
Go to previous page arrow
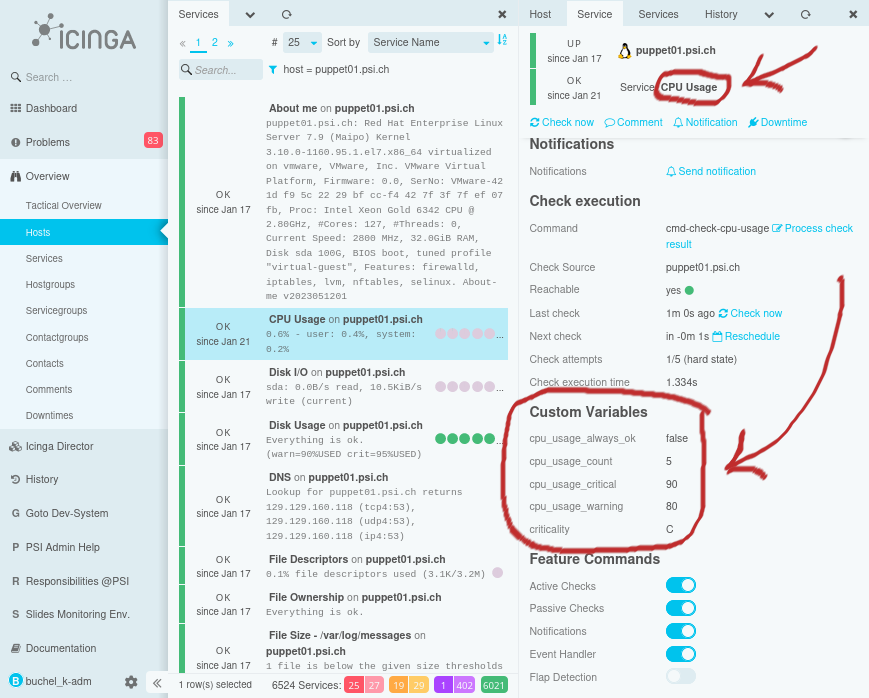[182, 43]
